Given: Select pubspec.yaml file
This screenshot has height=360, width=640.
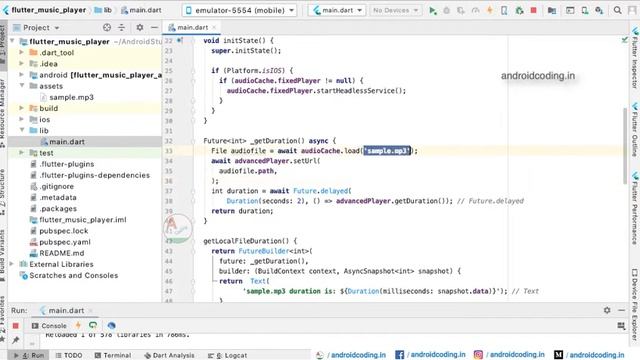Looking at the screenshot, I should (60, 242).
